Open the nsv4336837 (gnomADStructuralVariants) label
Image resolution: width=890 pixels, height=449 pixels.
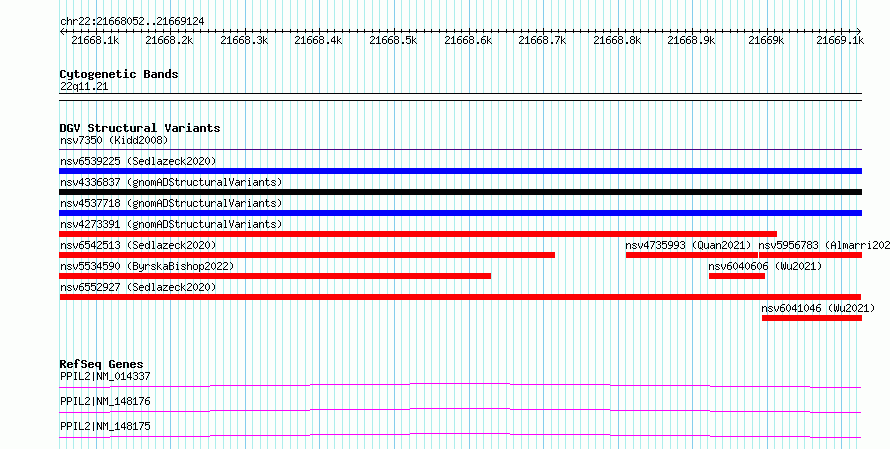click(171, 182)
